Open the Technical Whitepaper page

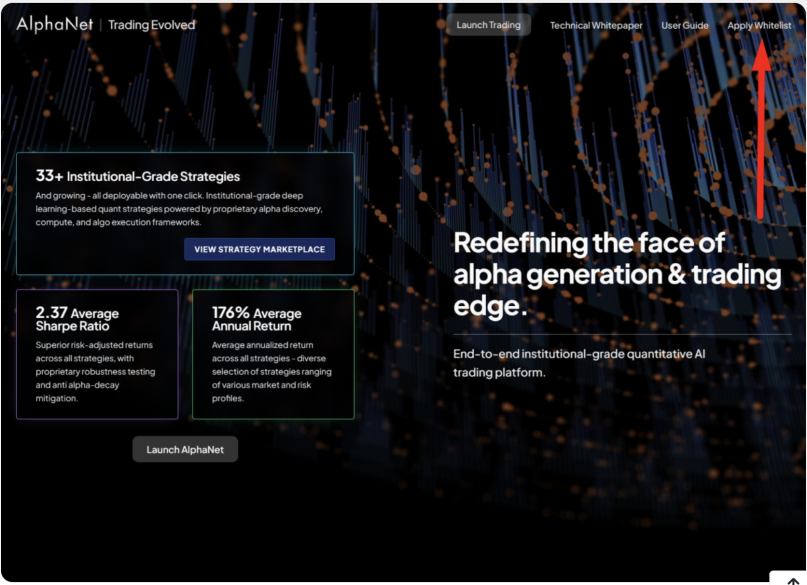pyautogui.click(x=596, y=25)
